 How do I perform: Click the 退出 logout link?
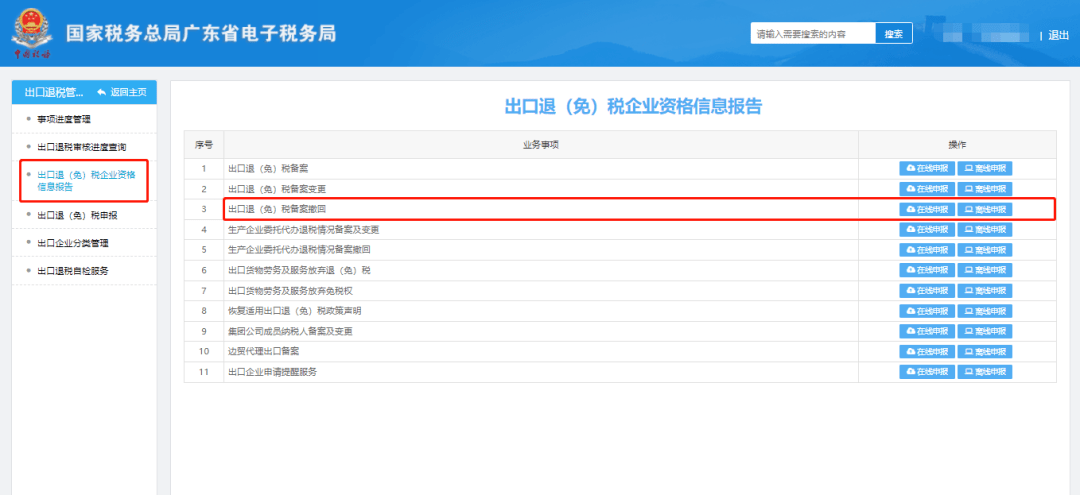click(1058, 35)
